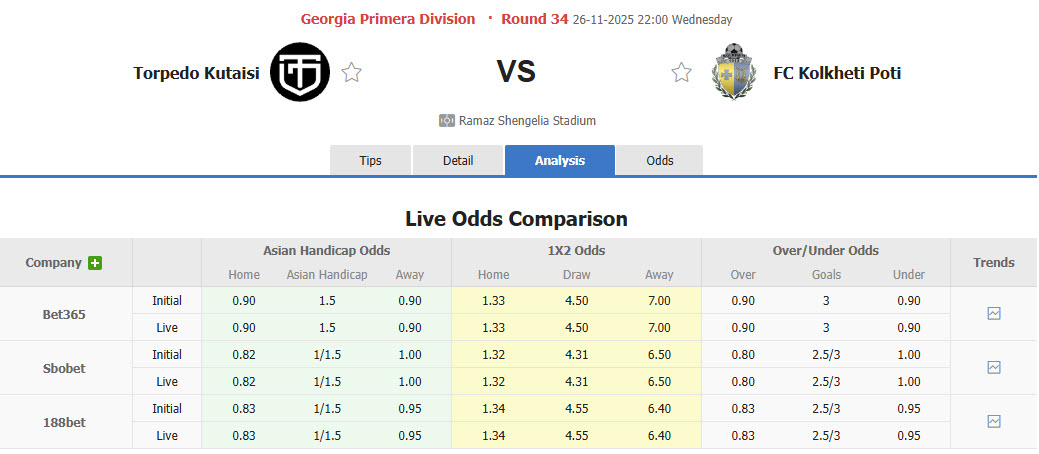1039x454 pixels.
Task: Click the 188bet company name
Action: (x=64, y=422)
